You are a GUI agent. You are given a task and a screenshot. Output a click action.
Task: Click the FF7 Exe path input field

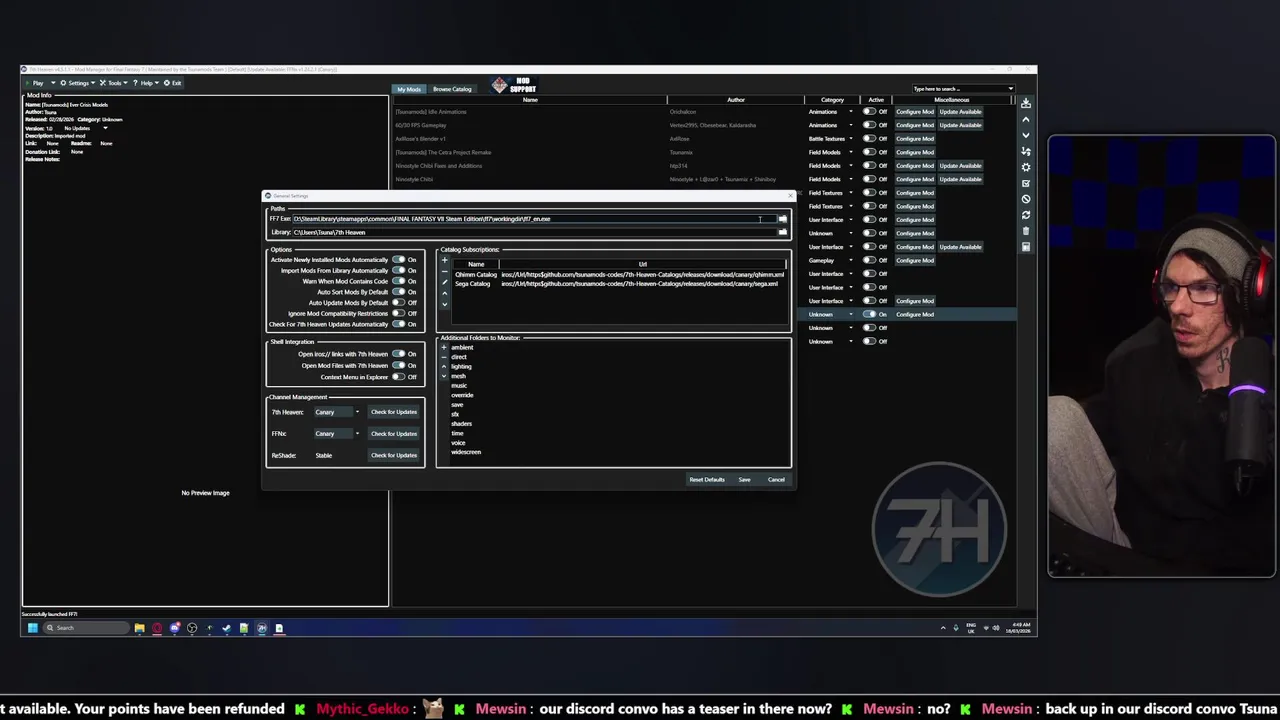tap(534, 219)
